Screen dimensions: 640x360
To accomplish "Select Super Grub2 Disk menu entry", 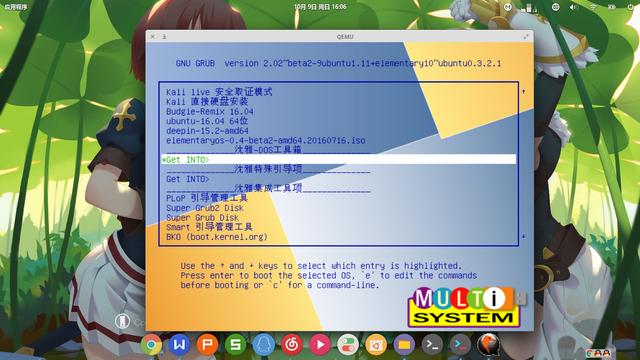I will [x=205, y=208].
